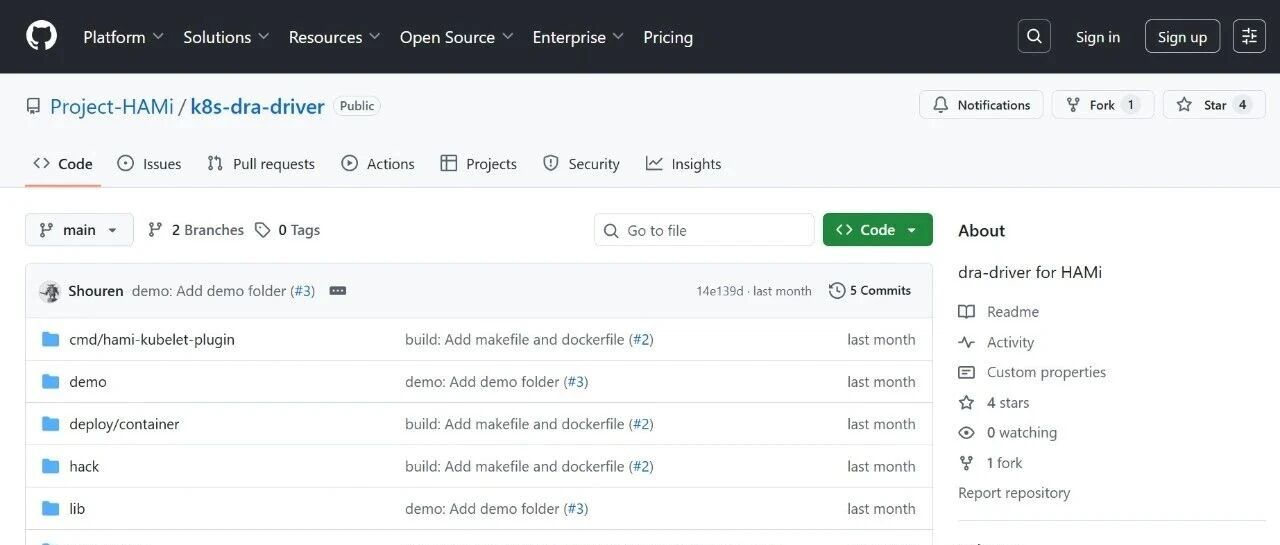This screenshot has height=545, width=1280.
Task: Open the deploy/container folder
Action: (x=124, y=424)
